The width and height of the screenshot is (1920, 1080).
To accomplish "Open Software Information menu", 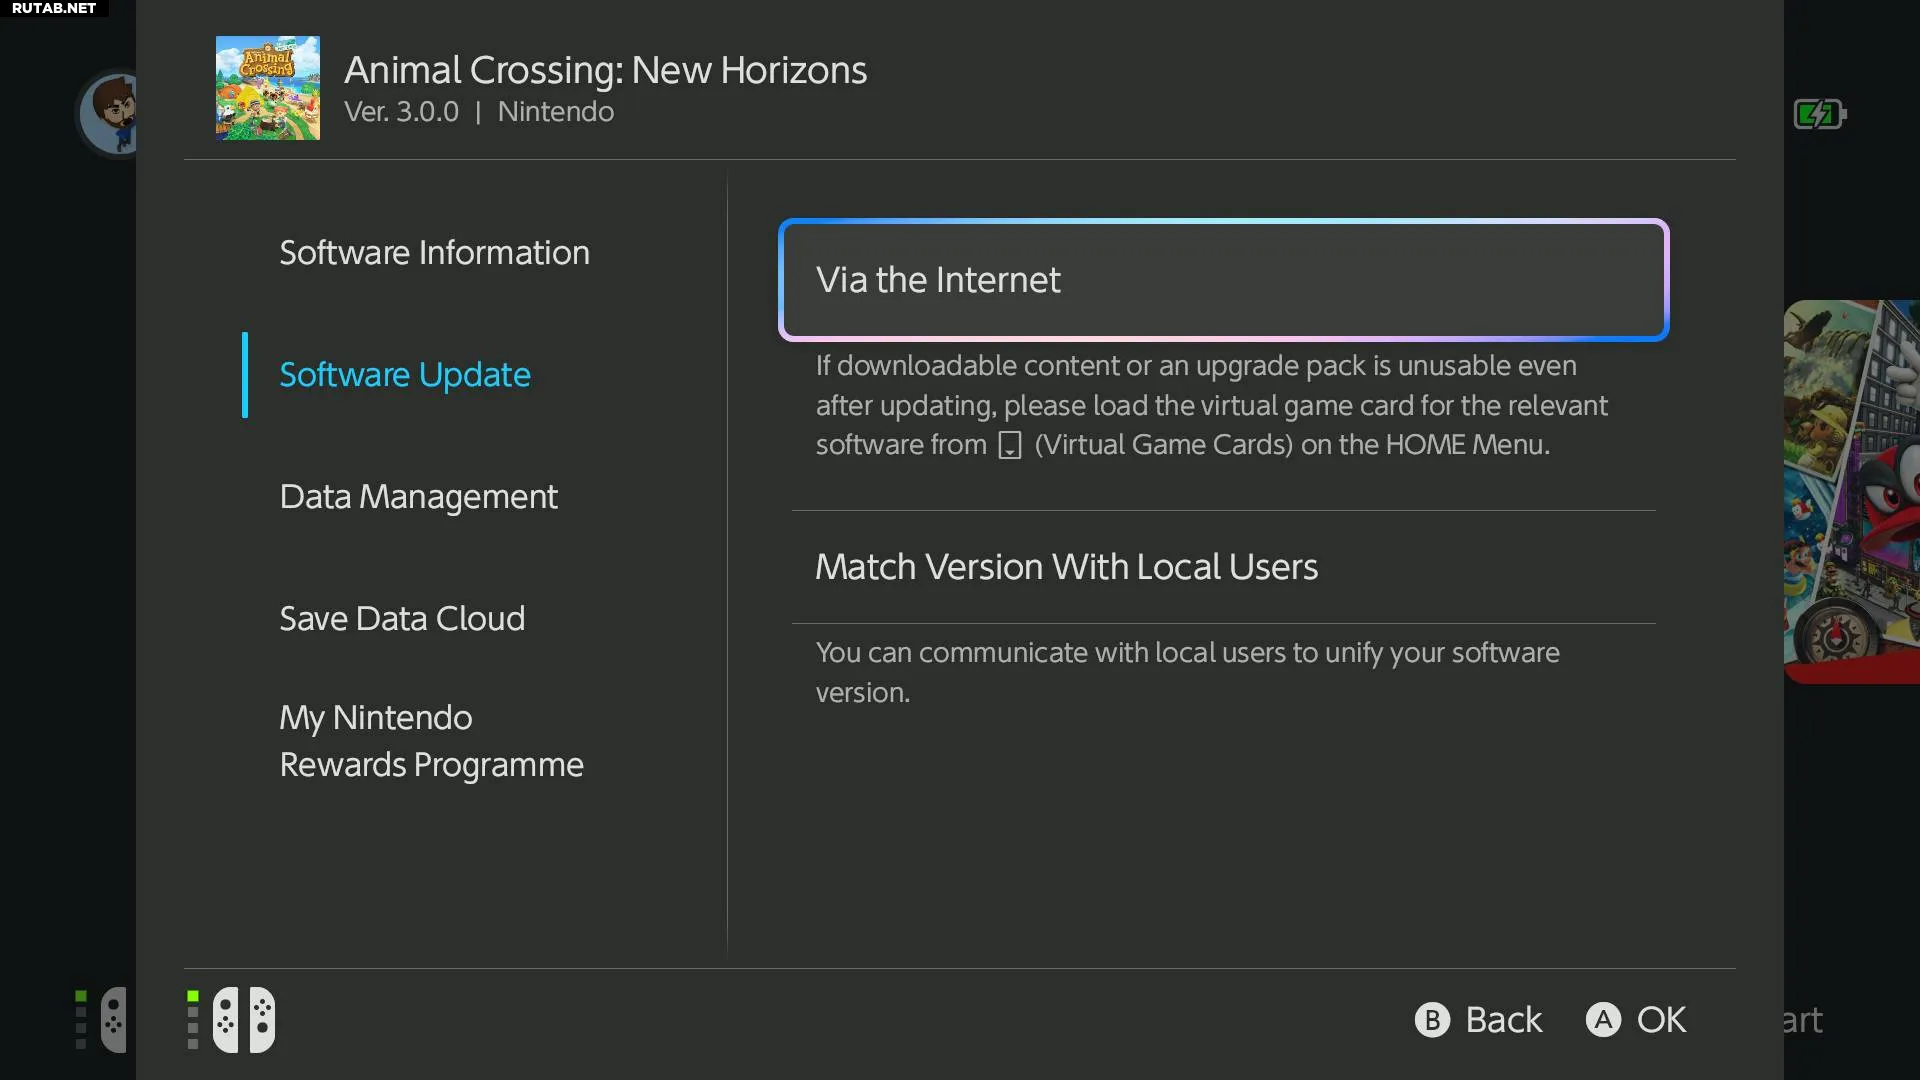I will pos(434,253).
